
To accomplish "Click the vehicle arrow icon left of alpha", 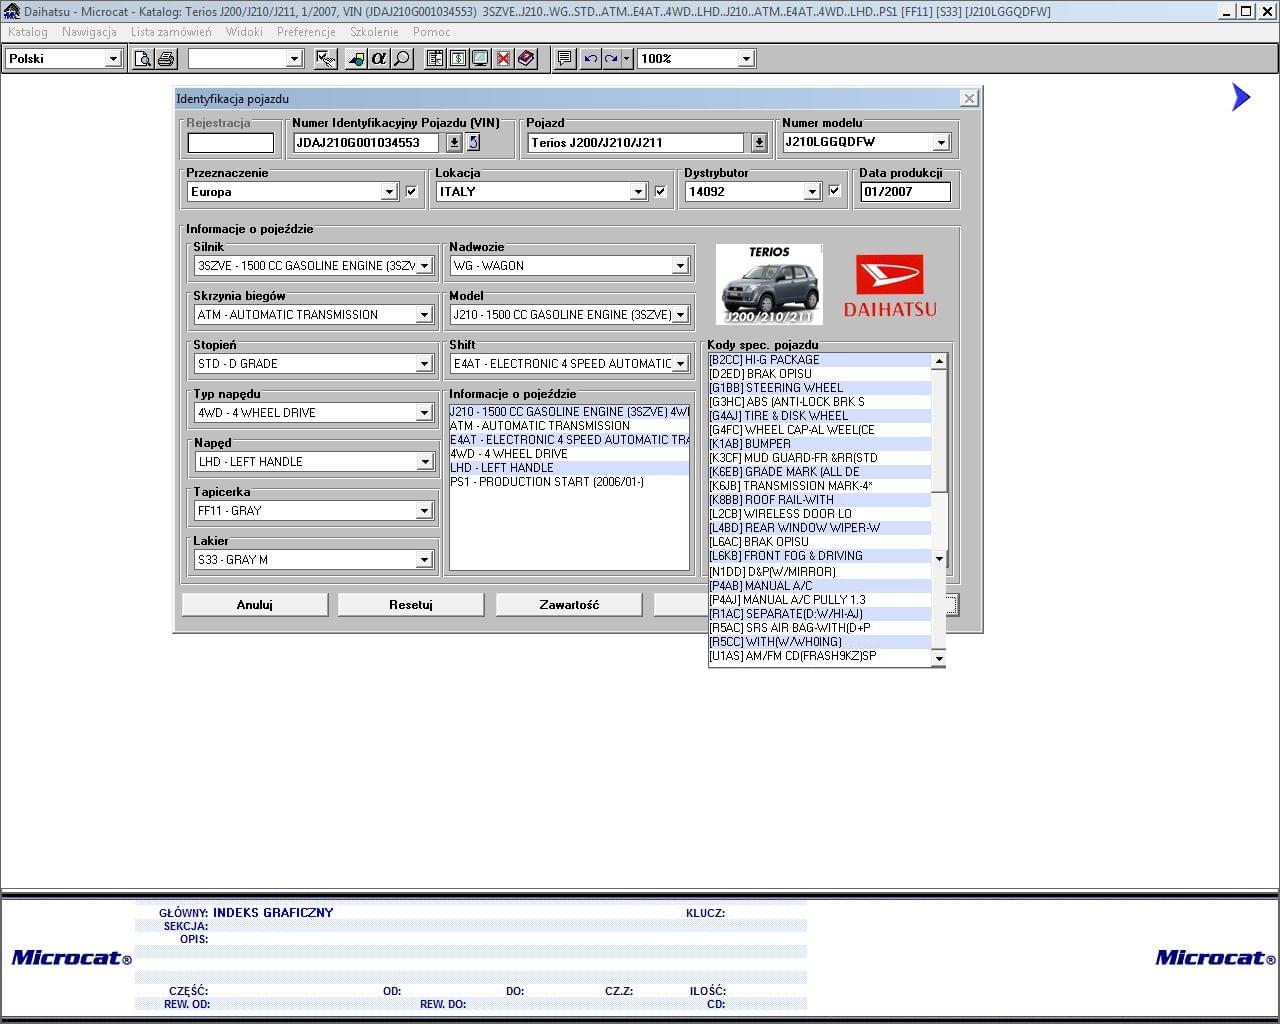I will (x=356, y=59).
